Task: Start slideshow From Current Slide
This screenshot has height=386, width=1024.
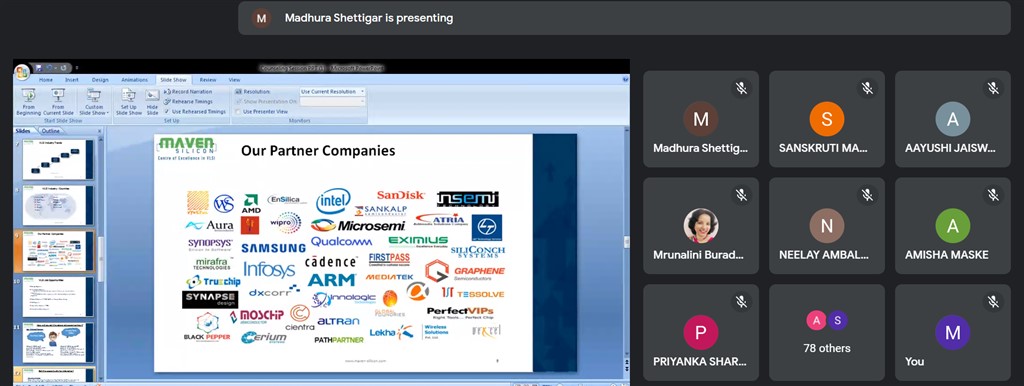Action: pos(58,102)
